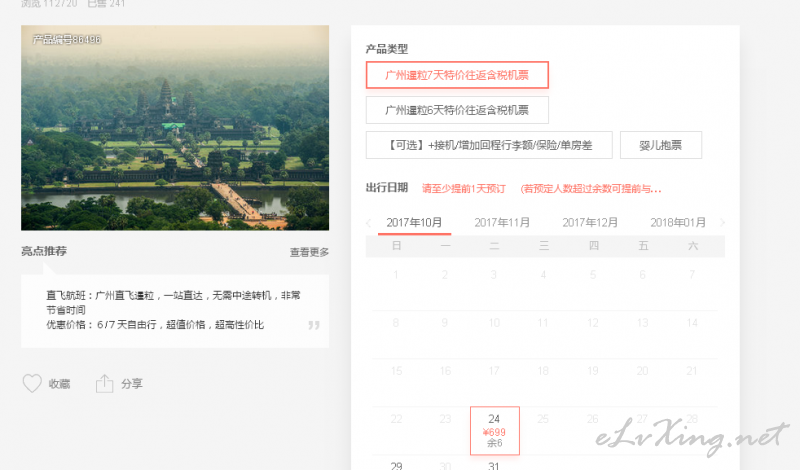Click the 产品类型 label
Image resolution: width=800 pixels, height=470 pixels.
click(387, 49)
